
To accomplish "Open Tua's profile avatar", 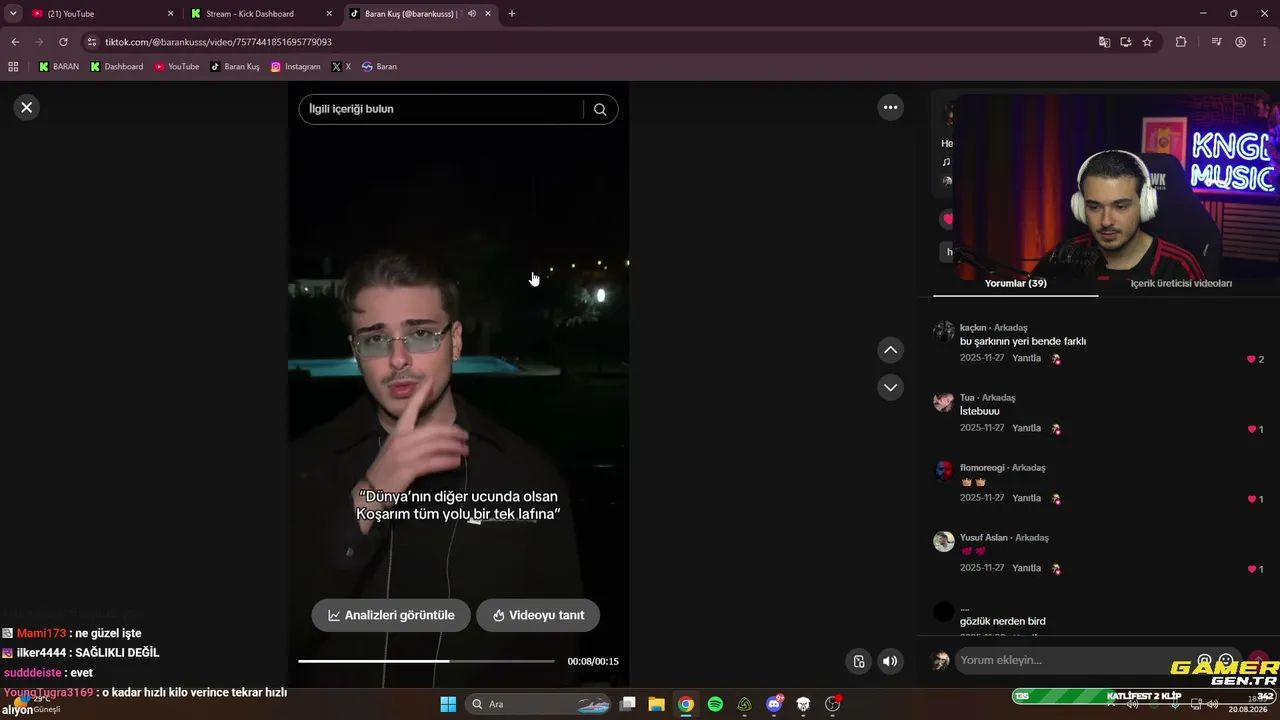I will tap(944, 402).
